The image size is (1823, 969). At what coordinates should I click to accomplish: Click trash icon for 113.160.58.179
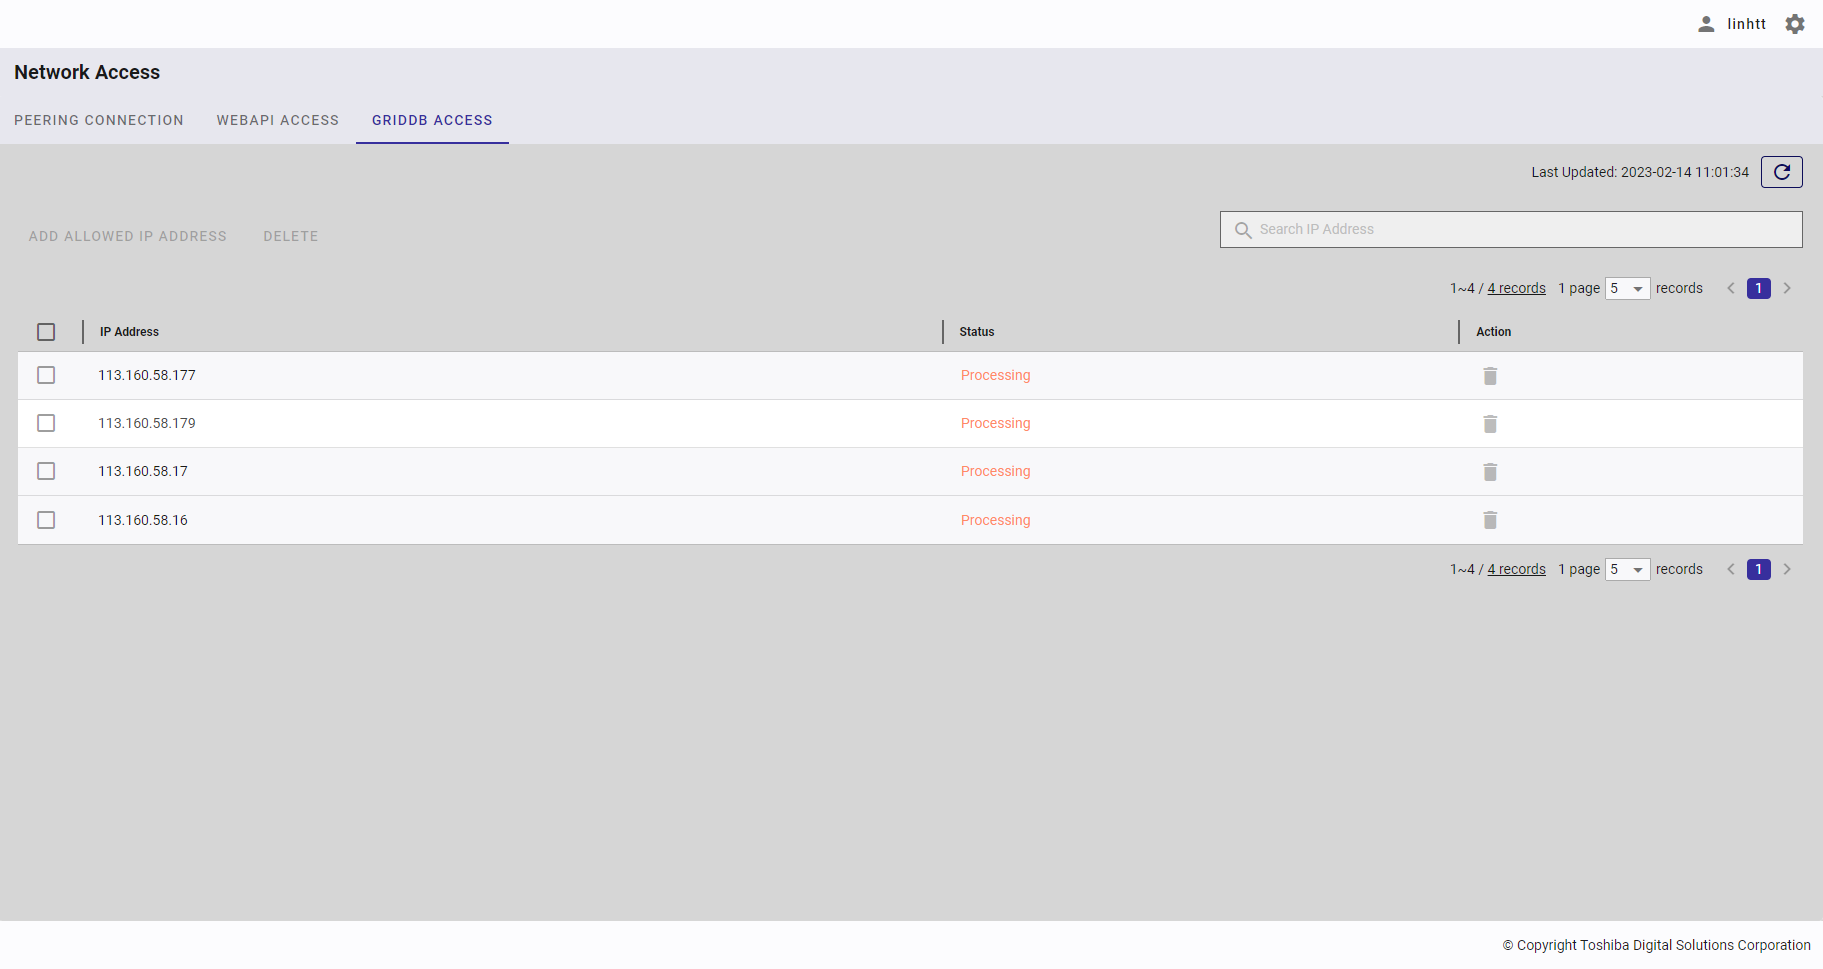pyautogui.click(x=1490, y=424)
